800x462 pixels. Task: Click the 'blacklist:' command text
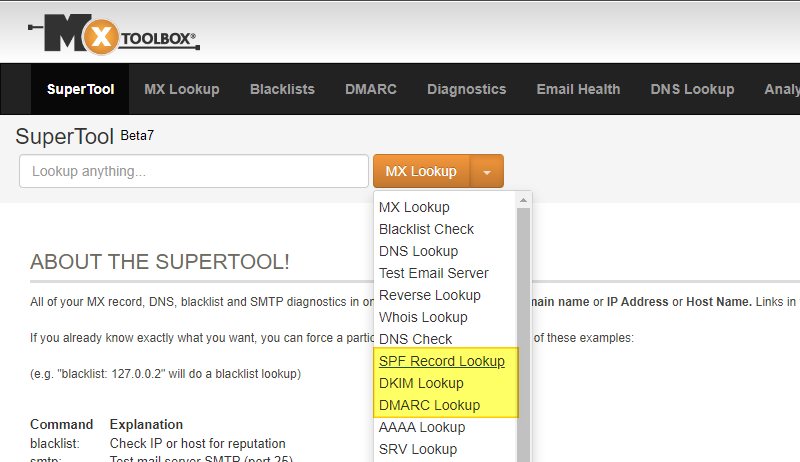55,443
